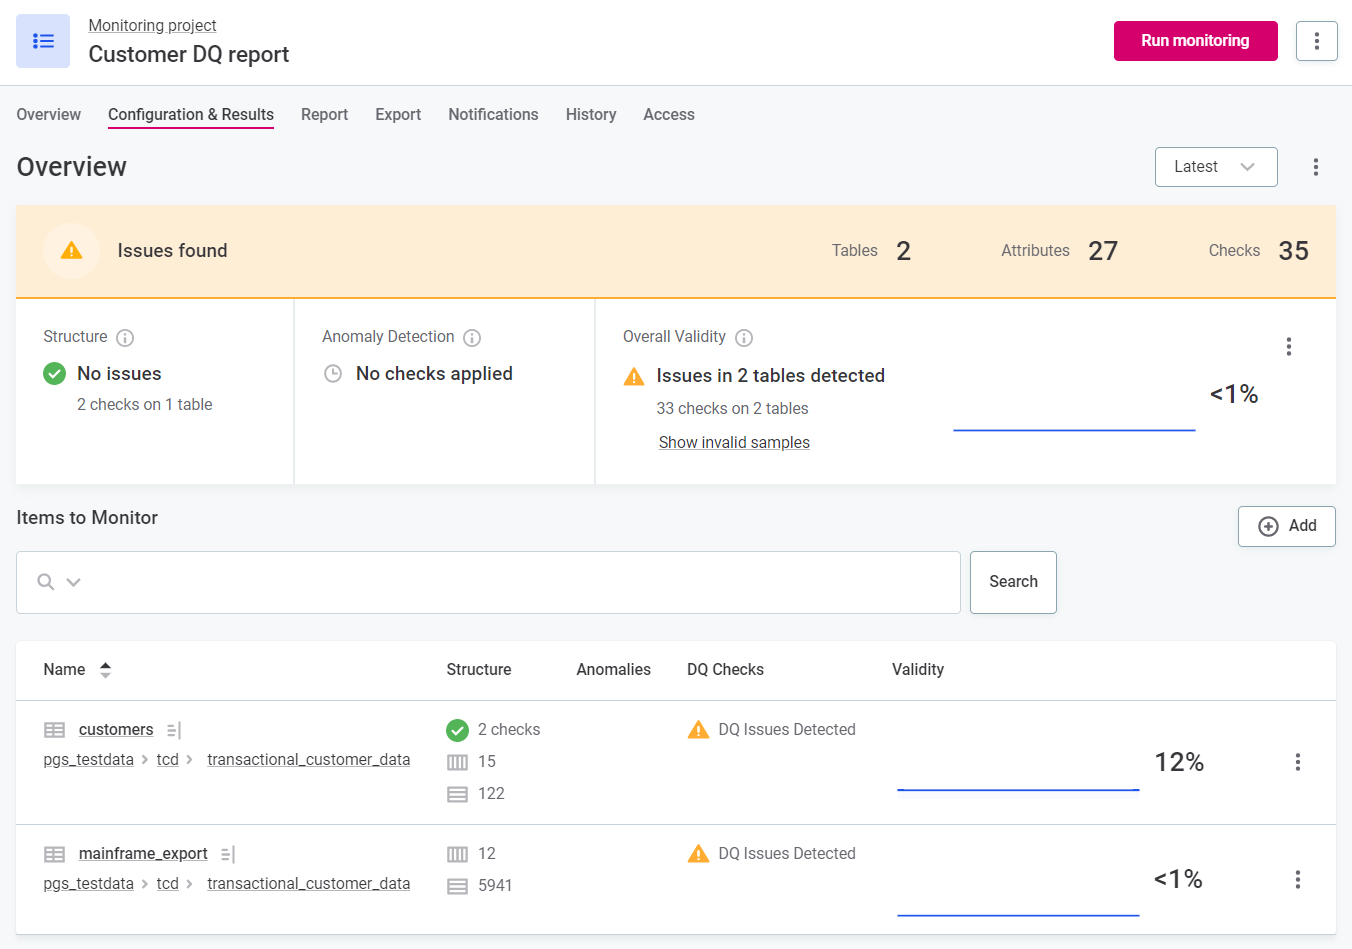Click the profile icon next to mainframe_export
1352x949 pixels.
[x=228, y=854]
